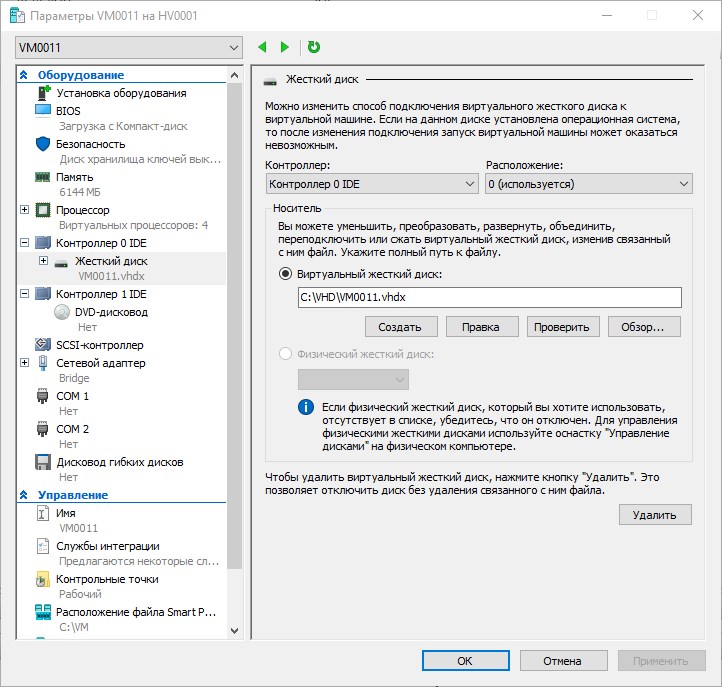Select the BIOS settings icon
This screenshot has width=722, height=687.
click(43, 110)
